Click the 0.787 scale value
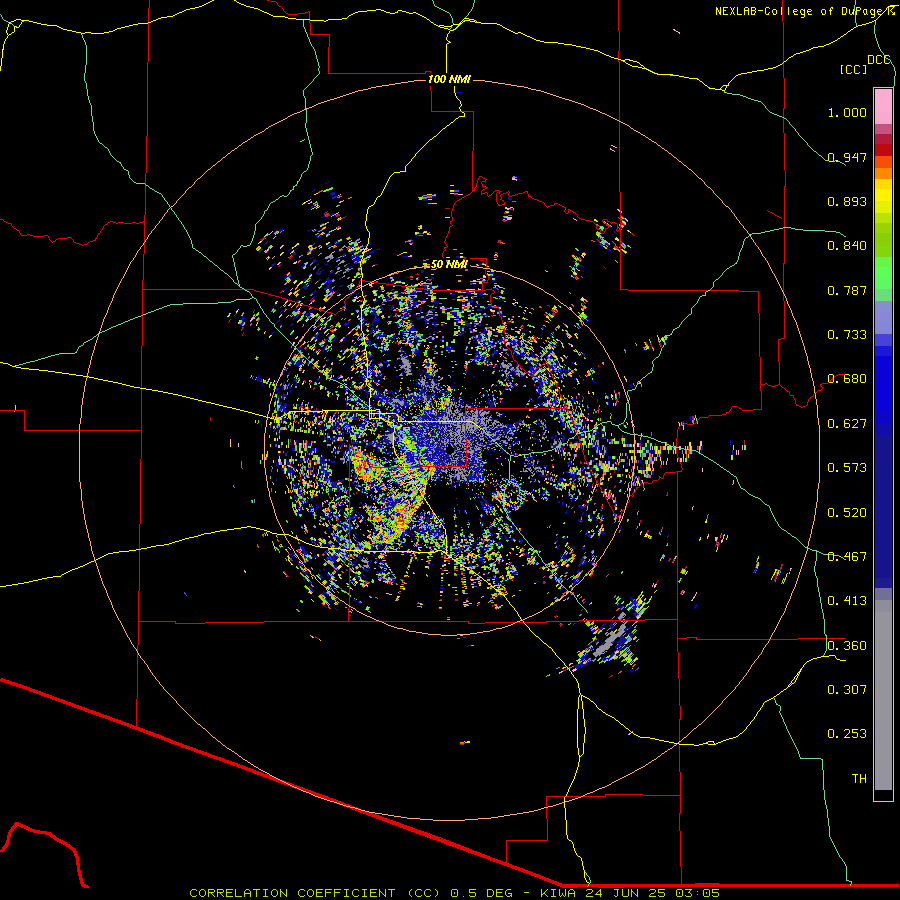This screenshot has width=900, height=900. click(847, 290)
